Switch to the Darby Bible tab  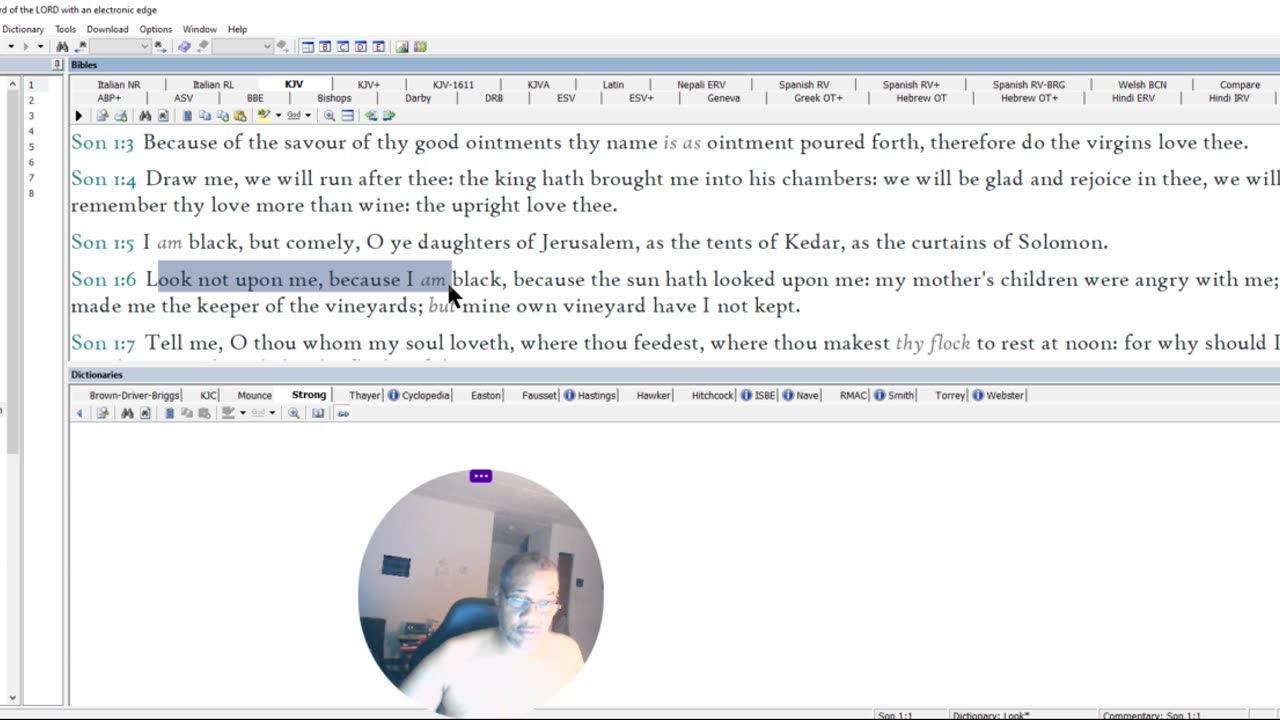pos(418,98)
